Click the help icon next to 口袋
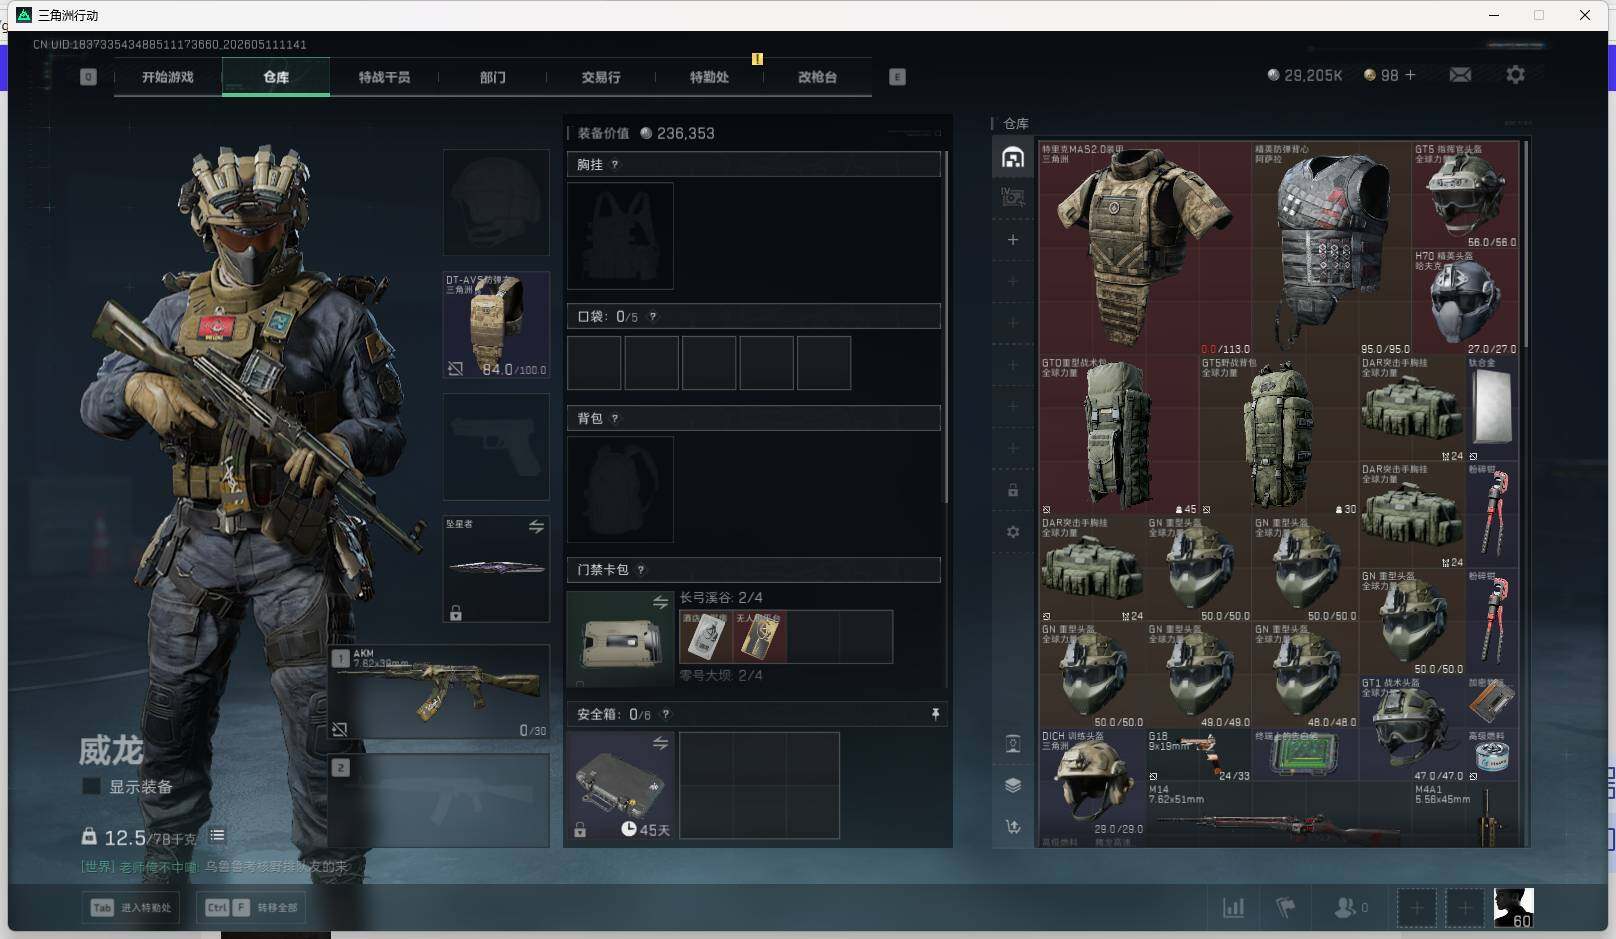The width and height of the screenshot is (1616, 939). pos(653,317)
